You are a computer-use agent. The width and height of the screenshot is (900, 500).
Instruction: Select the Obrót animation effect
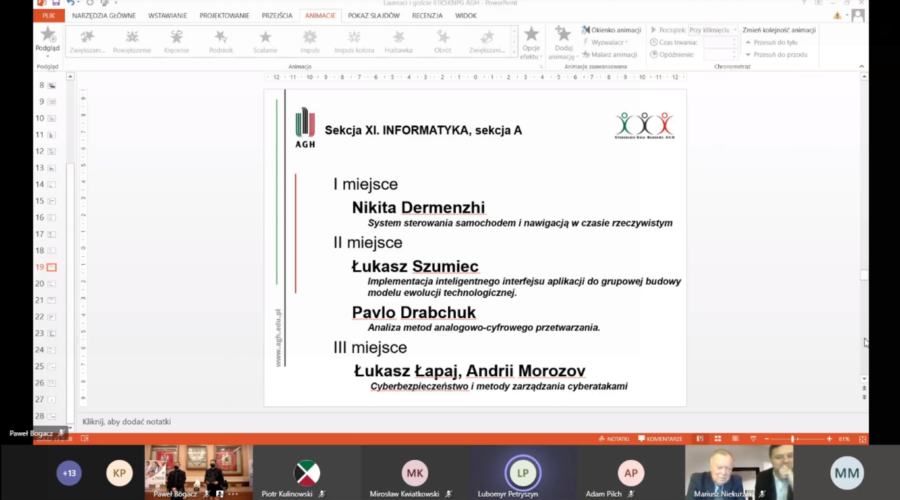click(443, 41)
